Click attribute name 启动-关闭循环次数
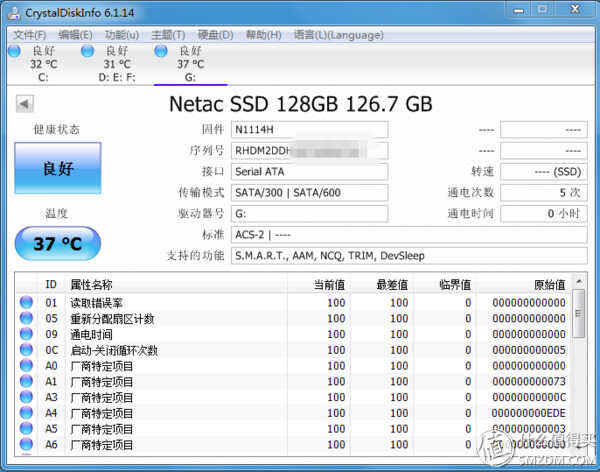The height and width of the screenshot is (472, 600). [114, 350]
